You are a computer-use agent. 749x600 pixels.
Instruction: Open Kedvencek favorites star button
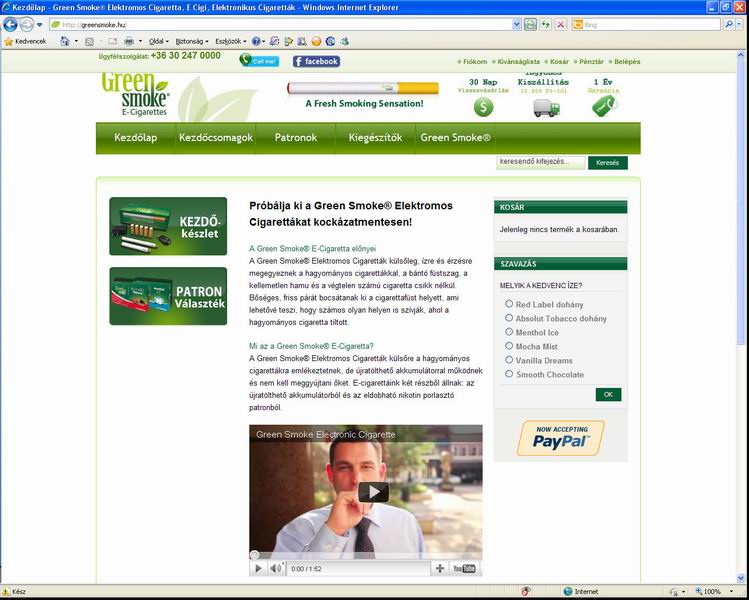(x=25, y=42)
